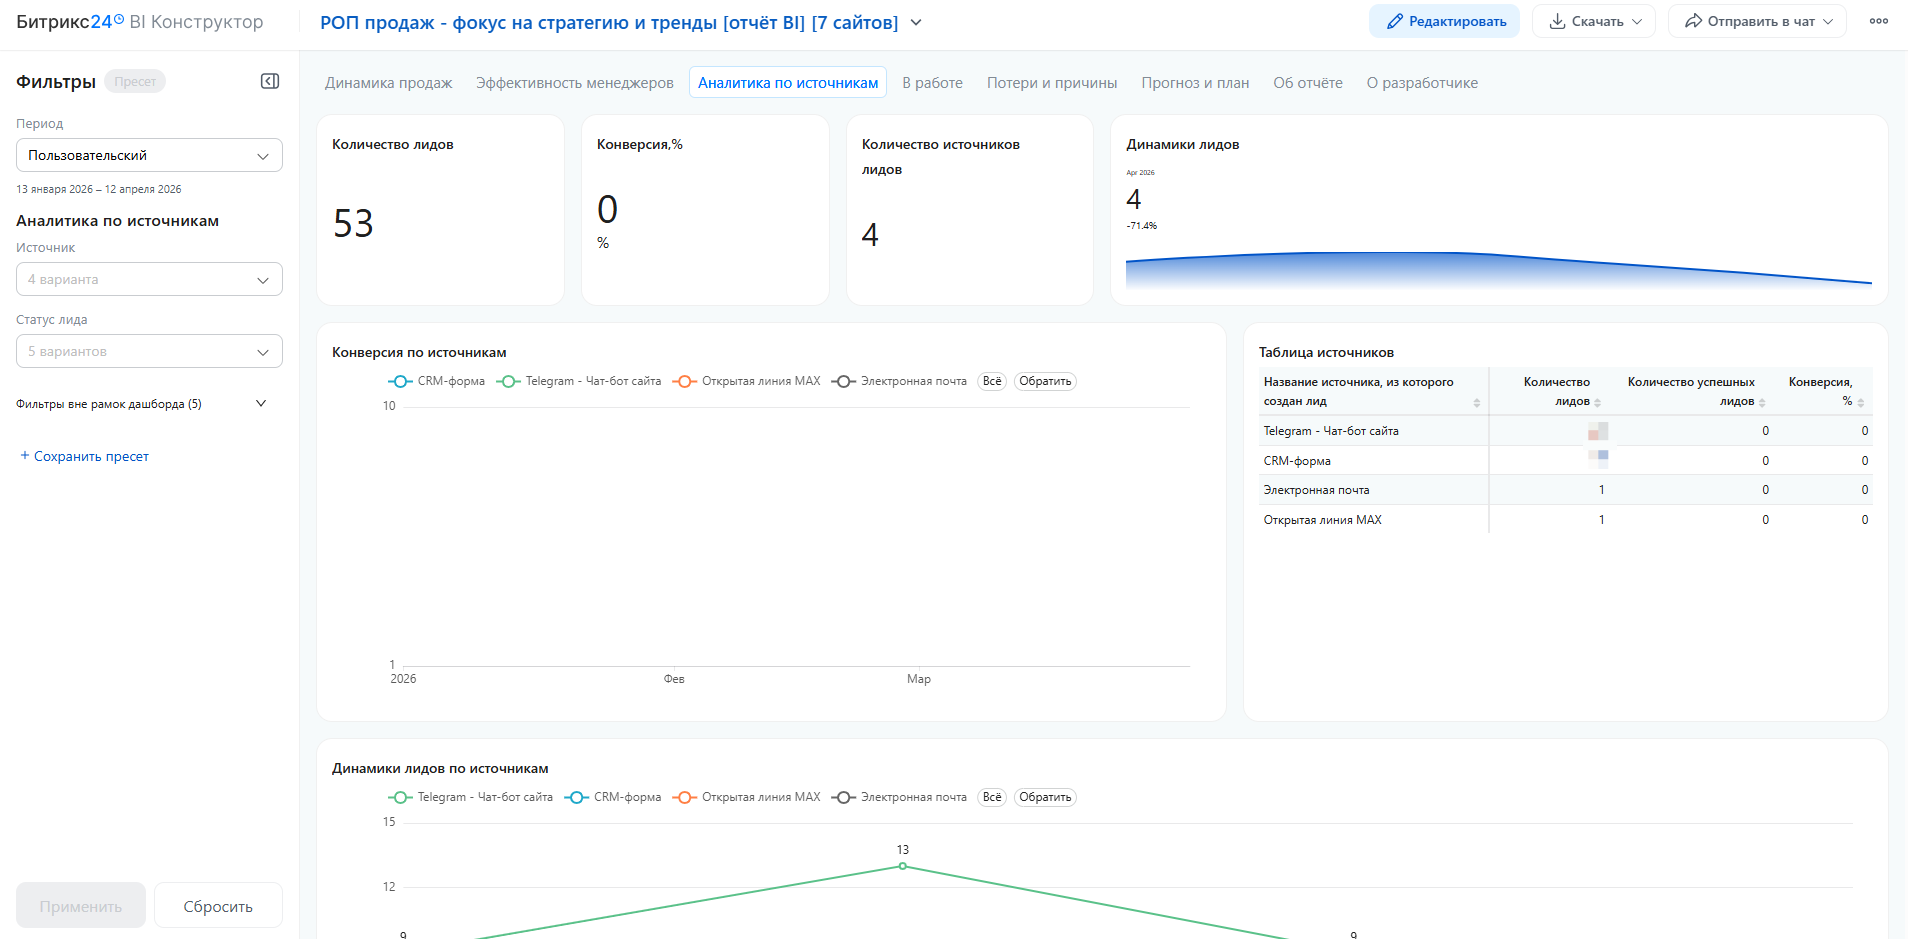Toggle Открытая линия MAX in leads dynamics legend
Image resolution: width=1908 pixels, height=939 pixels.
pyautogui.click(x=748, y=797)
